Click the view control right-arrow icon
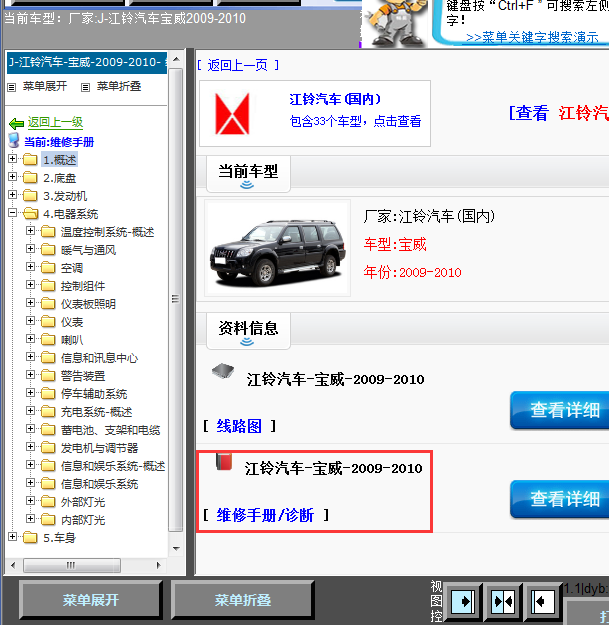The height and width of the screenshot is (625, 609). coord(463,601)
